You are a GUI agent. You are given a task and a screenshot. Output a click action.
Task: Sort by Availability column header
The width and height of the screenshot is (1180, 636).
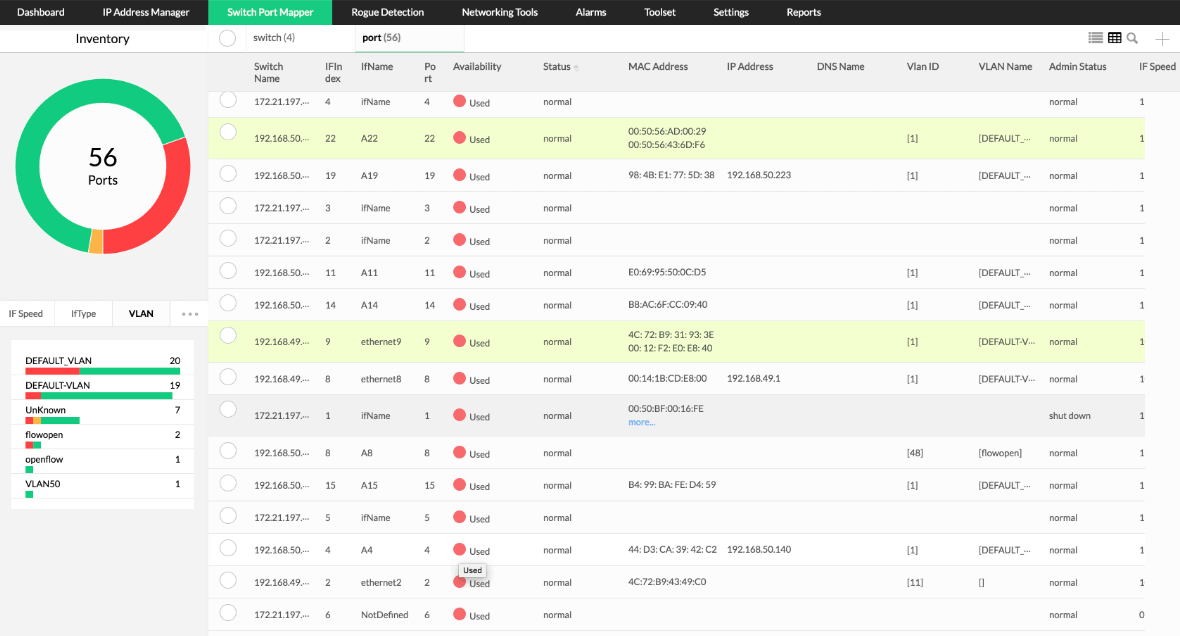point(477,66)
